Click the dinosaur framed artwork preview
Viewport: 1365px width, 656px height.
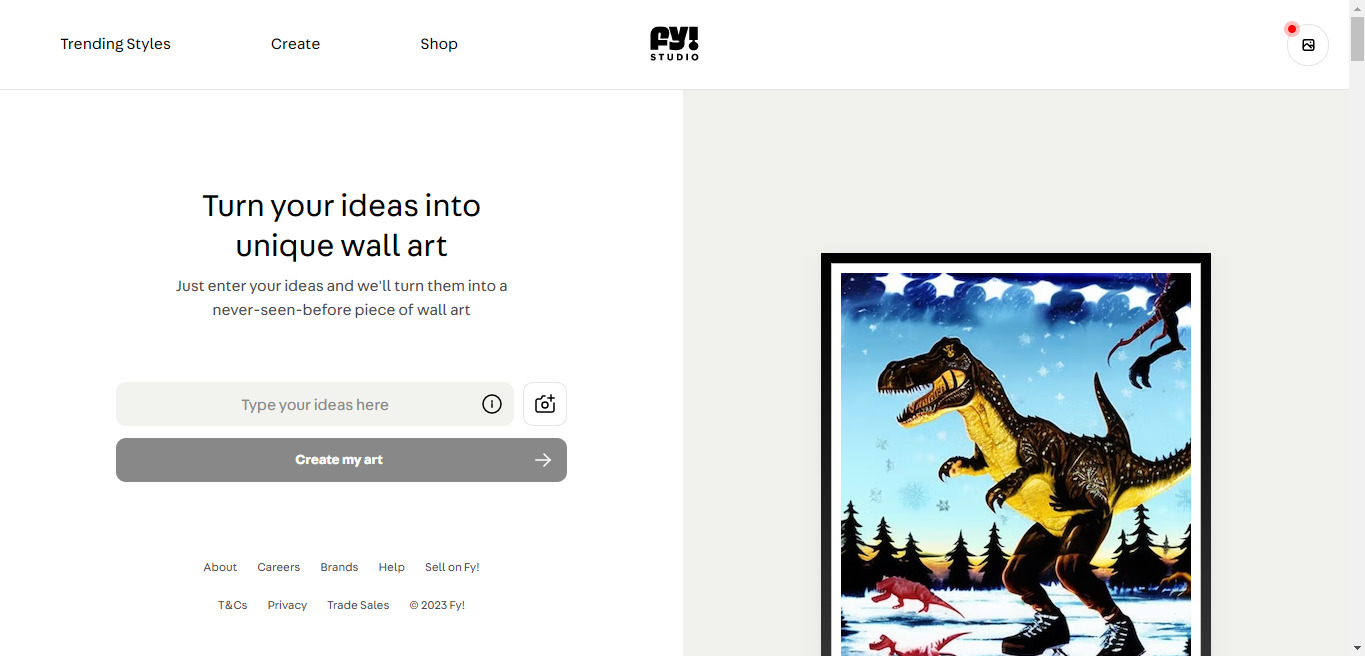tap(1016, 455)
